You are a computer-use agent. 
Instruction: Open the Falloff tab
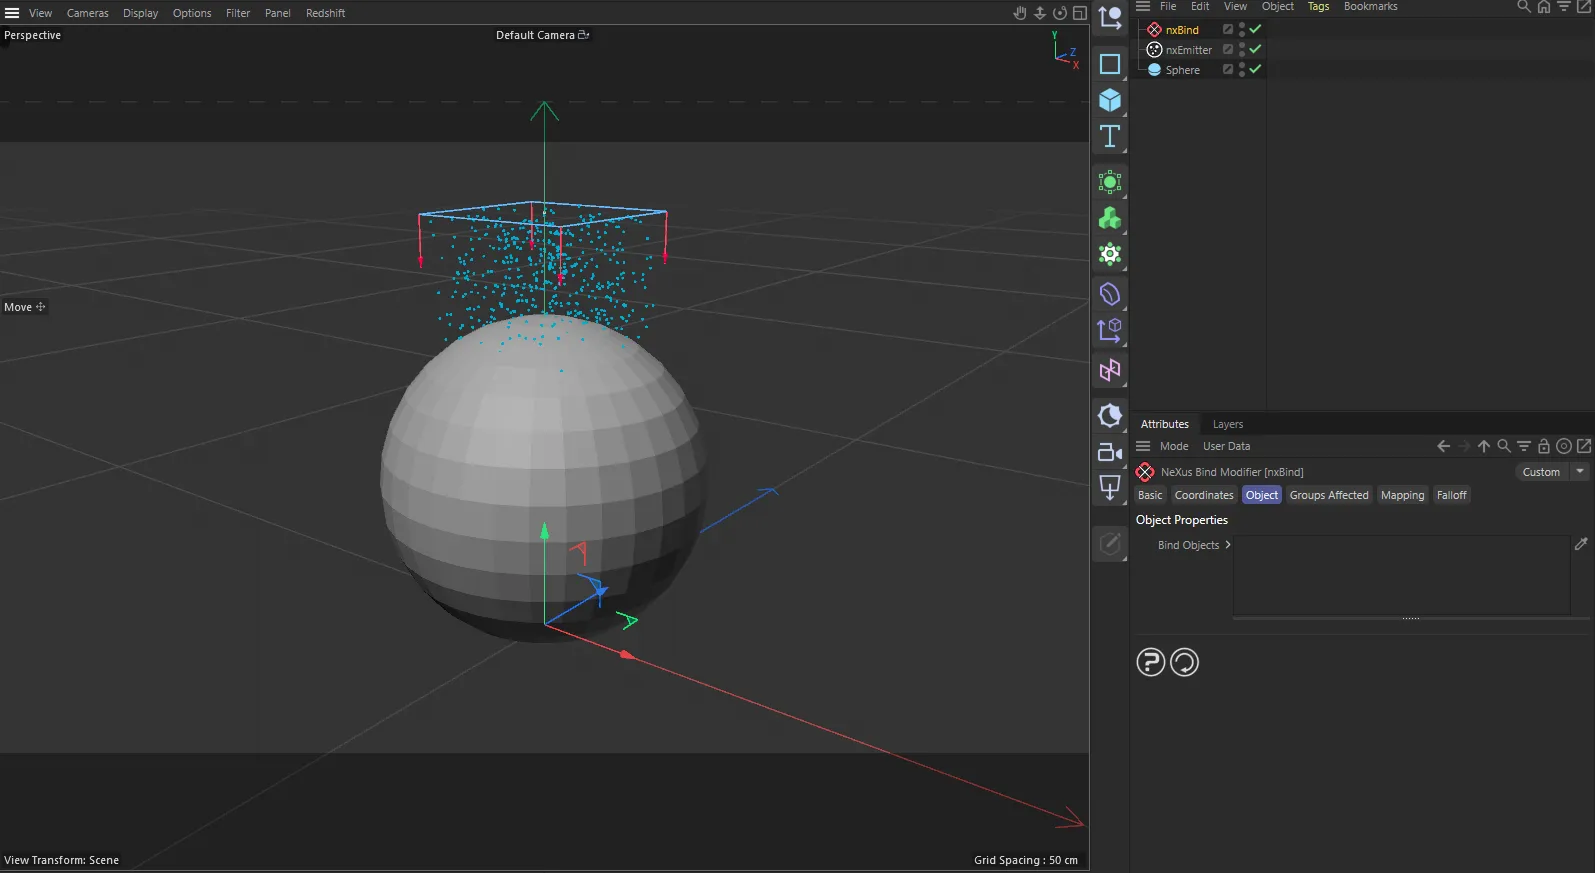[1452, 495]
